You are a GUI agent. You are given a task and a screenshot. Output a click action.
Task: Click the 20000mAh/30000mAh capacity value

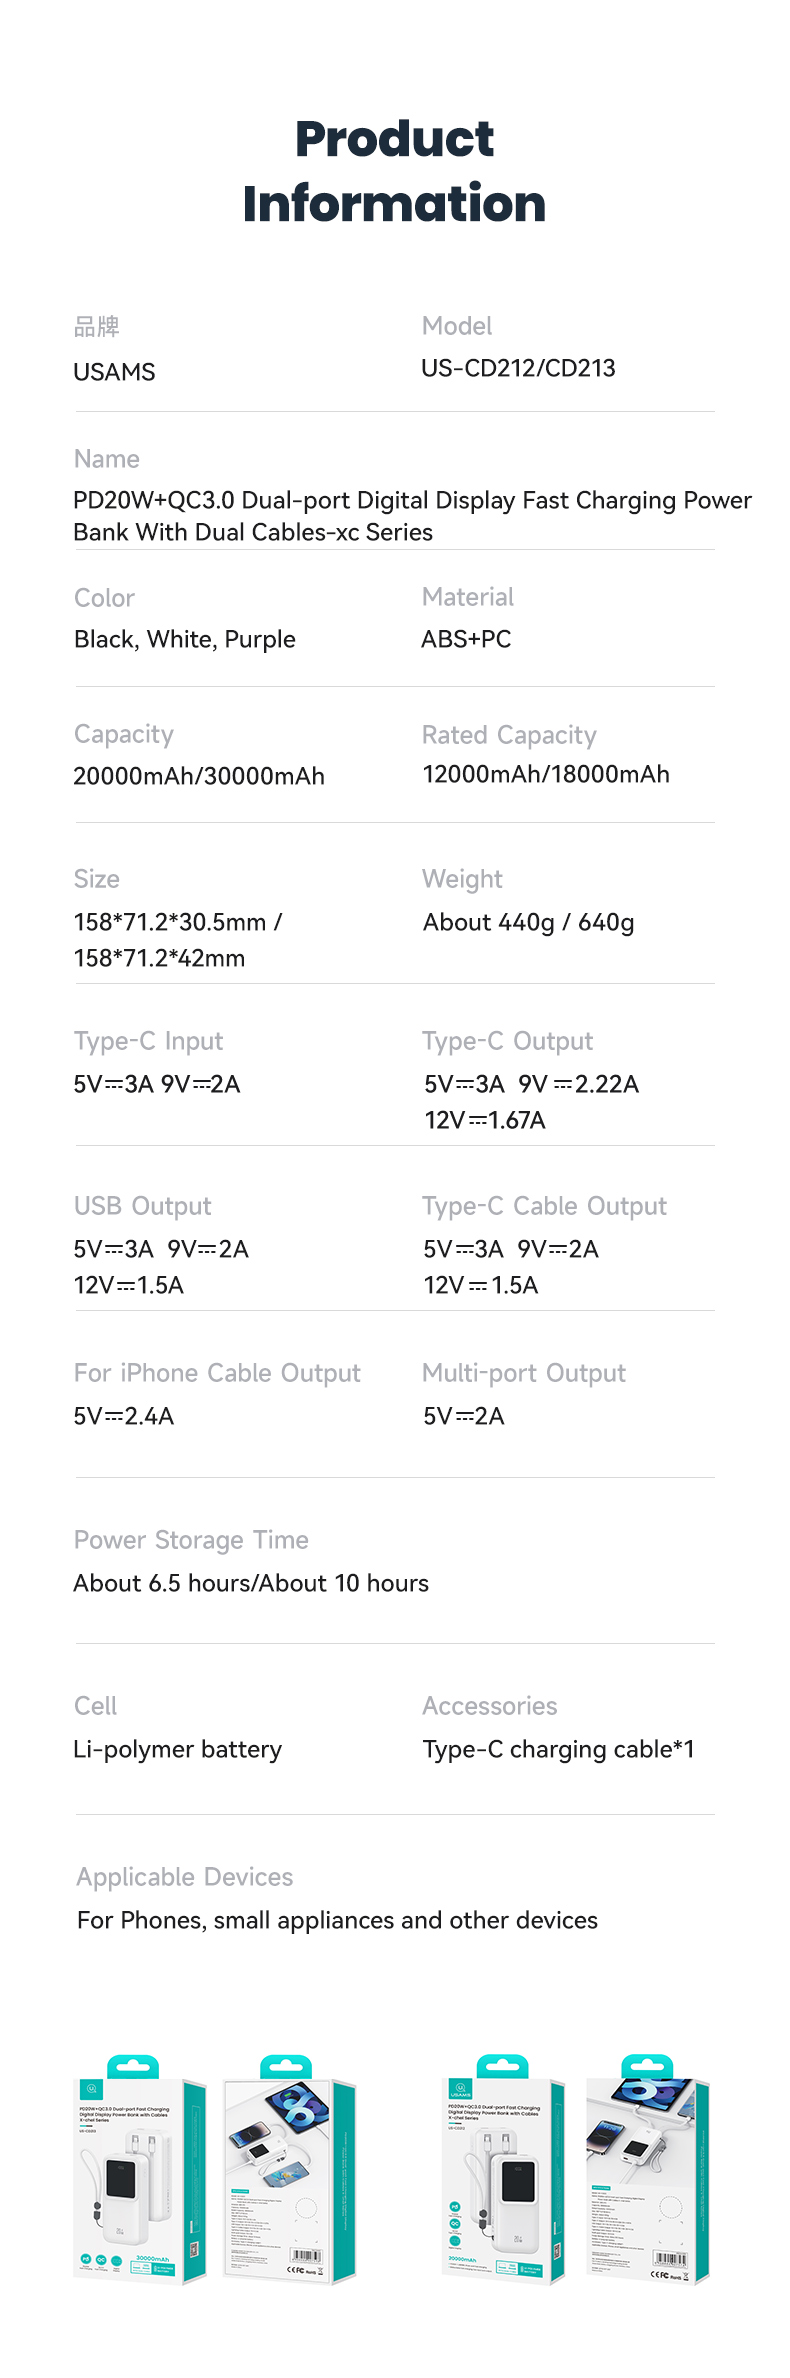click(x=199, y=776)
